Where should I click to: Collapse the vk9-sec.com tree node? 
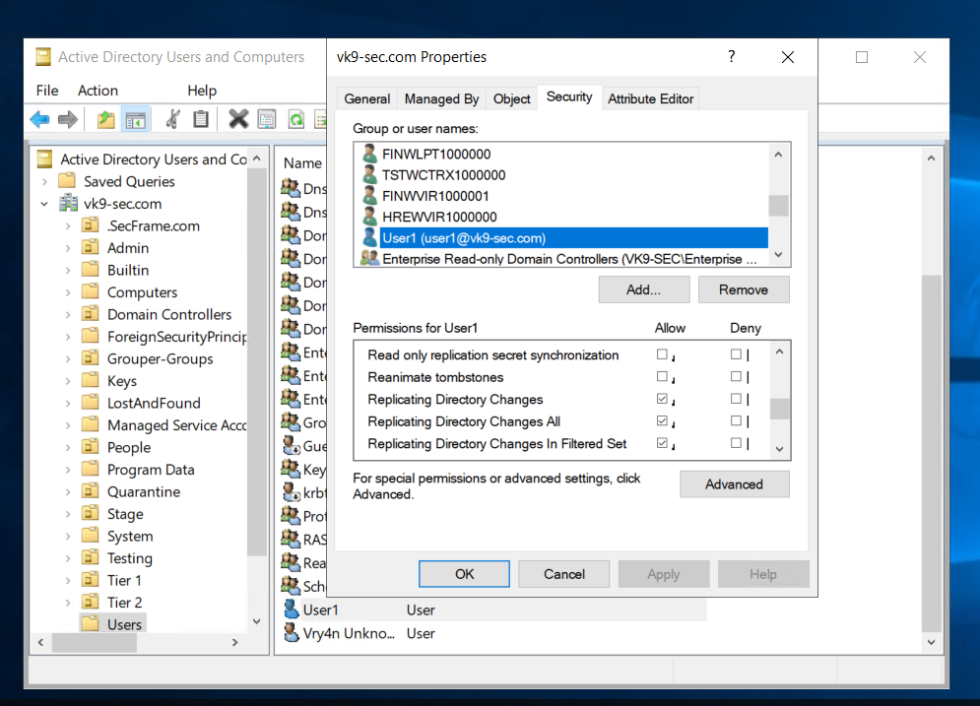click(x=44, y=204)
